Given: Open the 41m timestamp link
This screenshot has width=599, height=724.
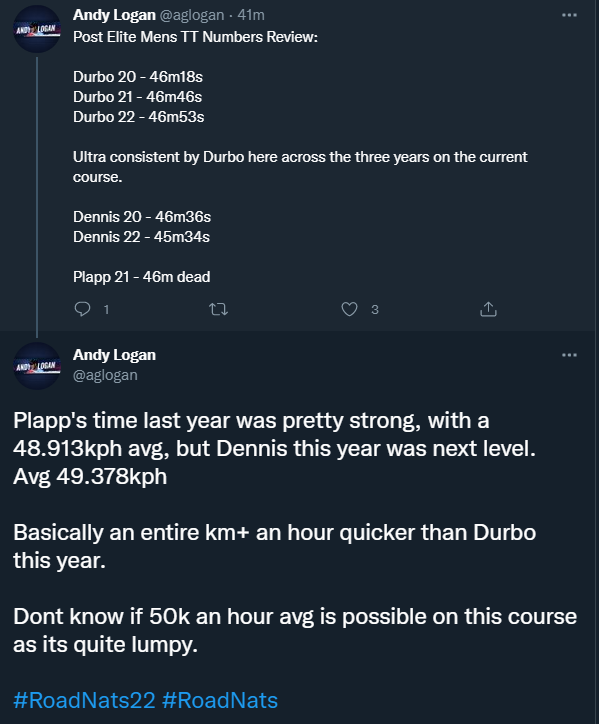Looking at the screenshot, I should coord(251,15).
